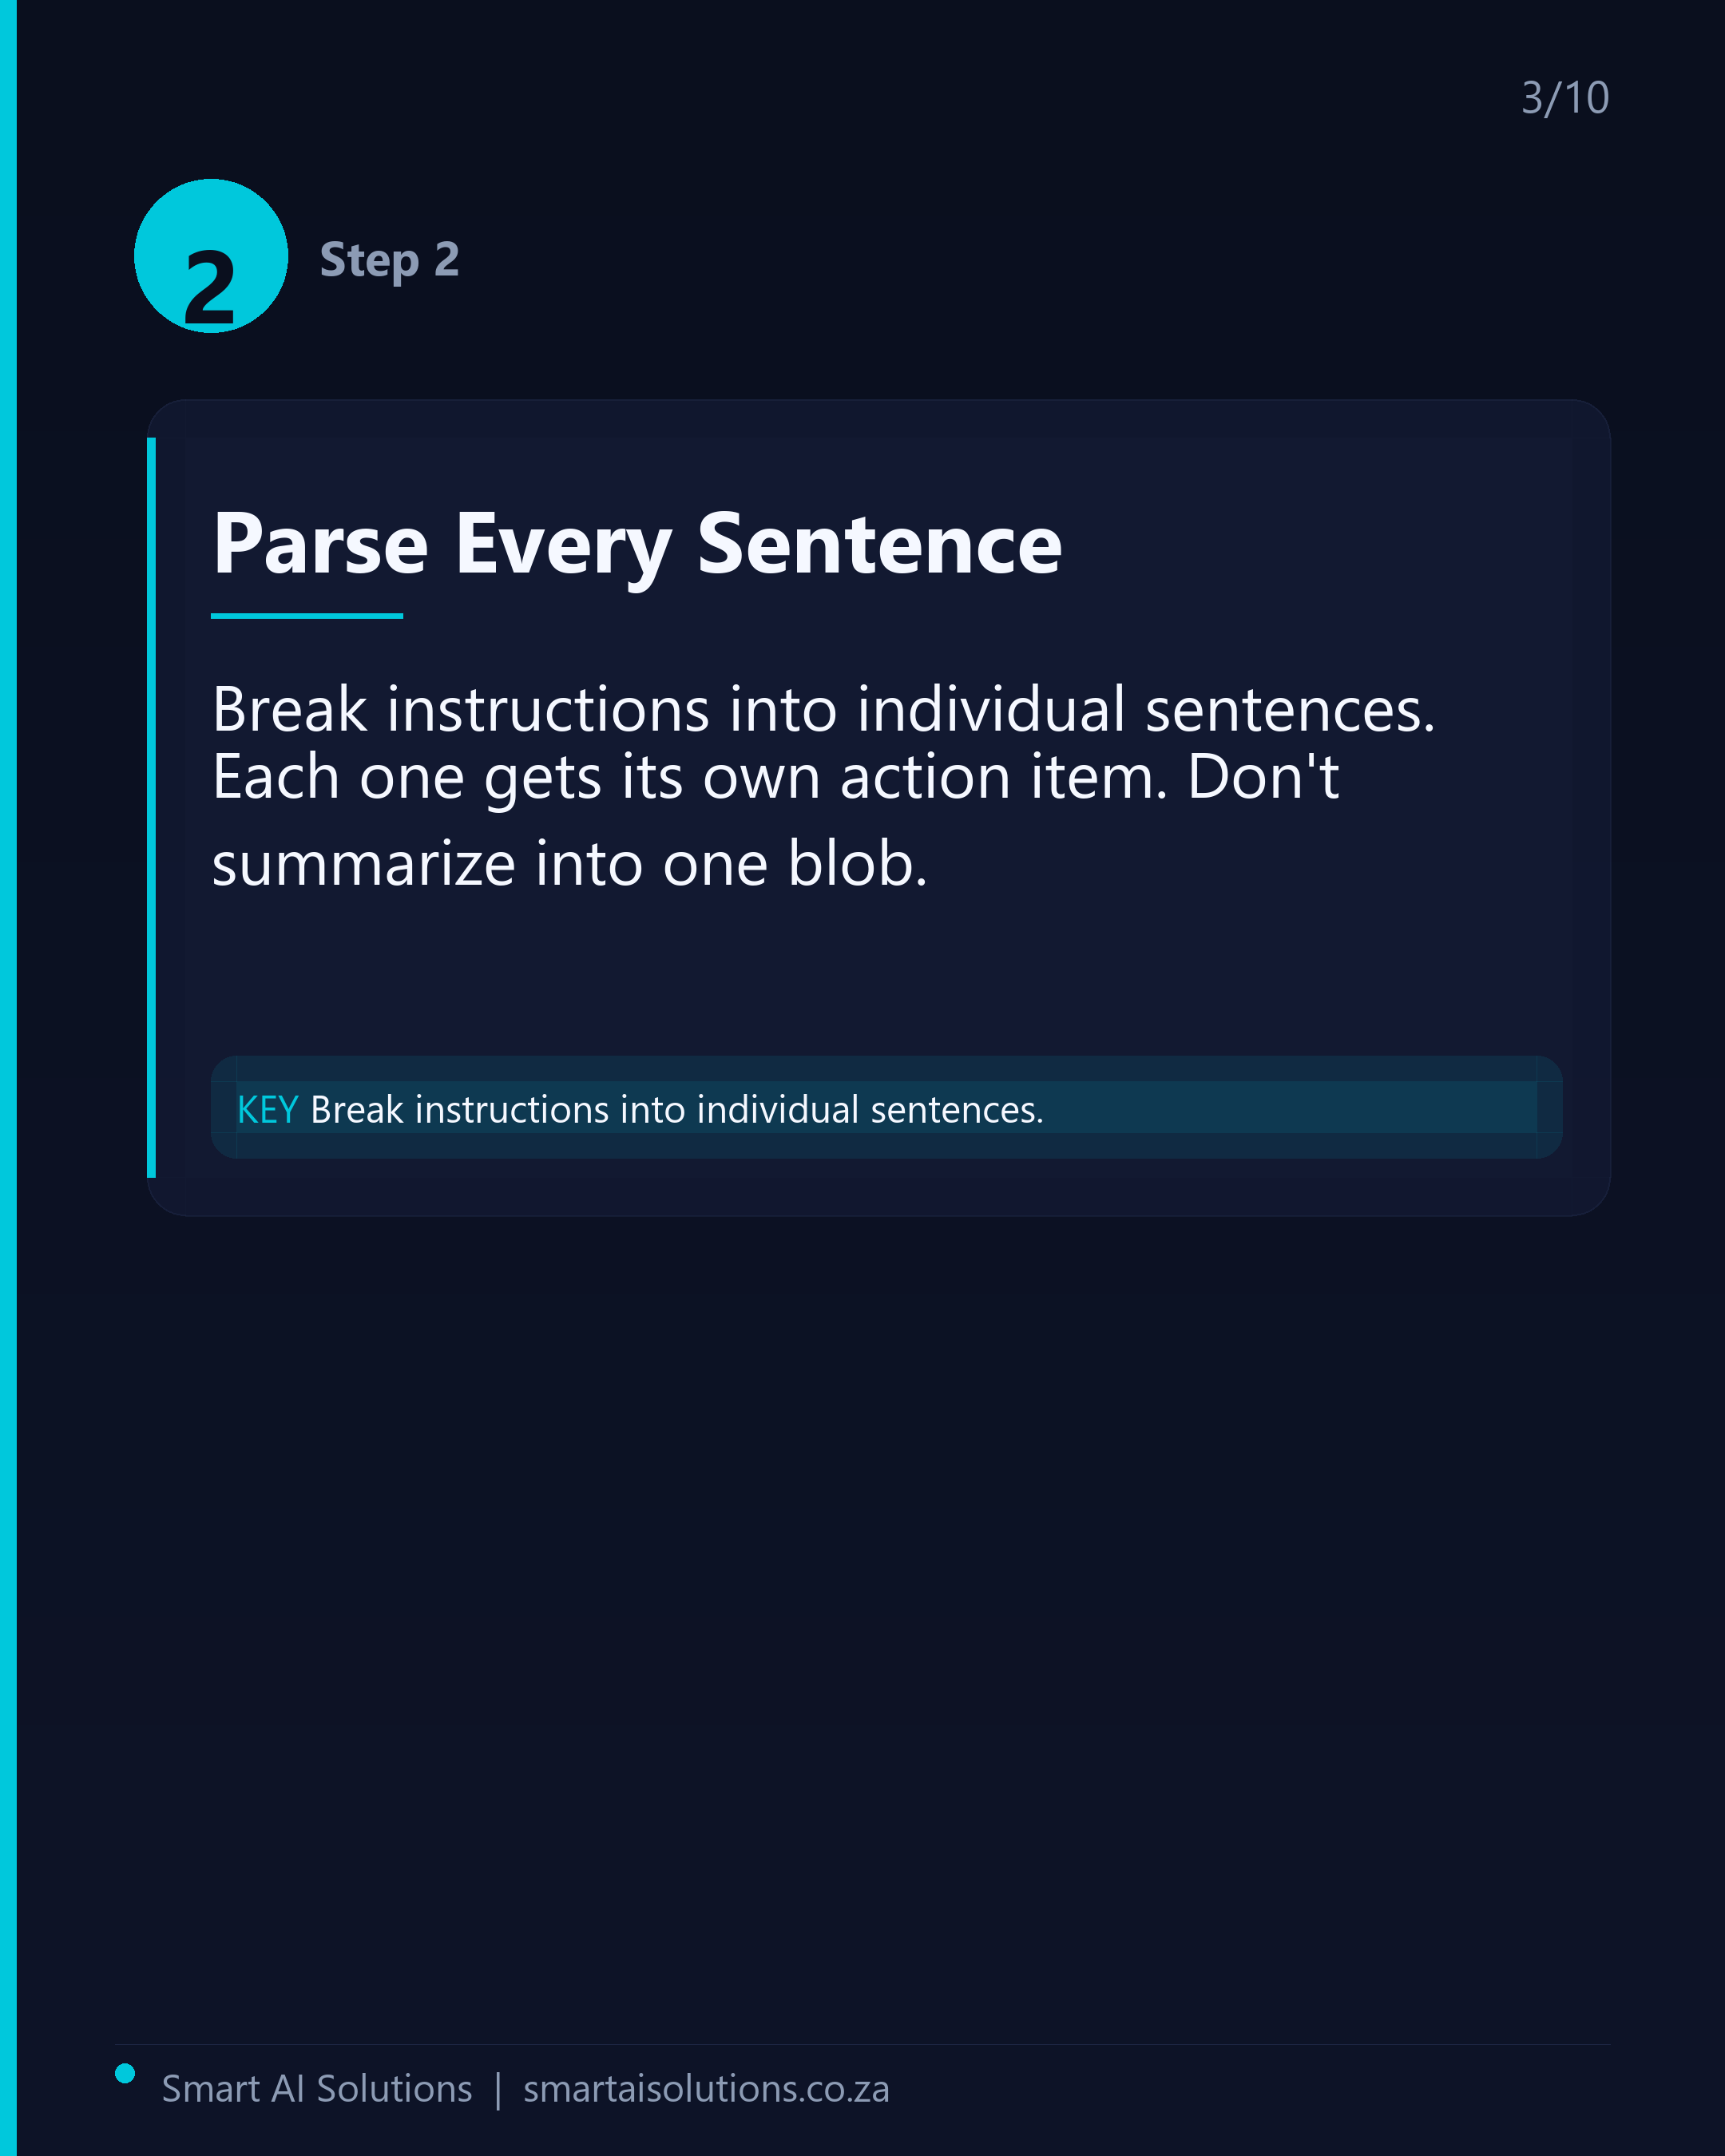Click the empty area at the end of the KEY box
Viewport: 1725px width, 2156px height.
[x=1300, y=1108]
